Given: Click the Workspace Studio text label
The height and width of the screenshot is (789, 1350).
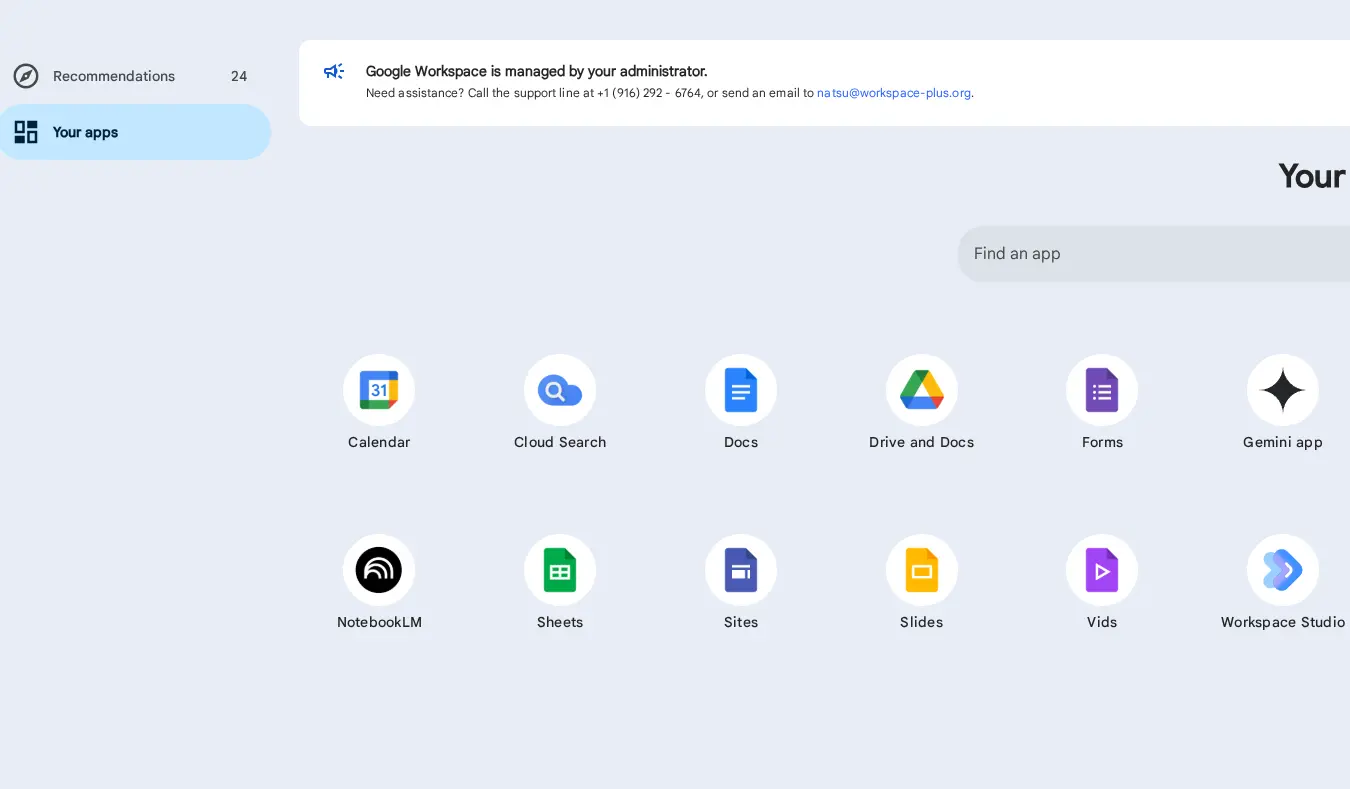Looking at the screenshot, I should point(1283,622).
